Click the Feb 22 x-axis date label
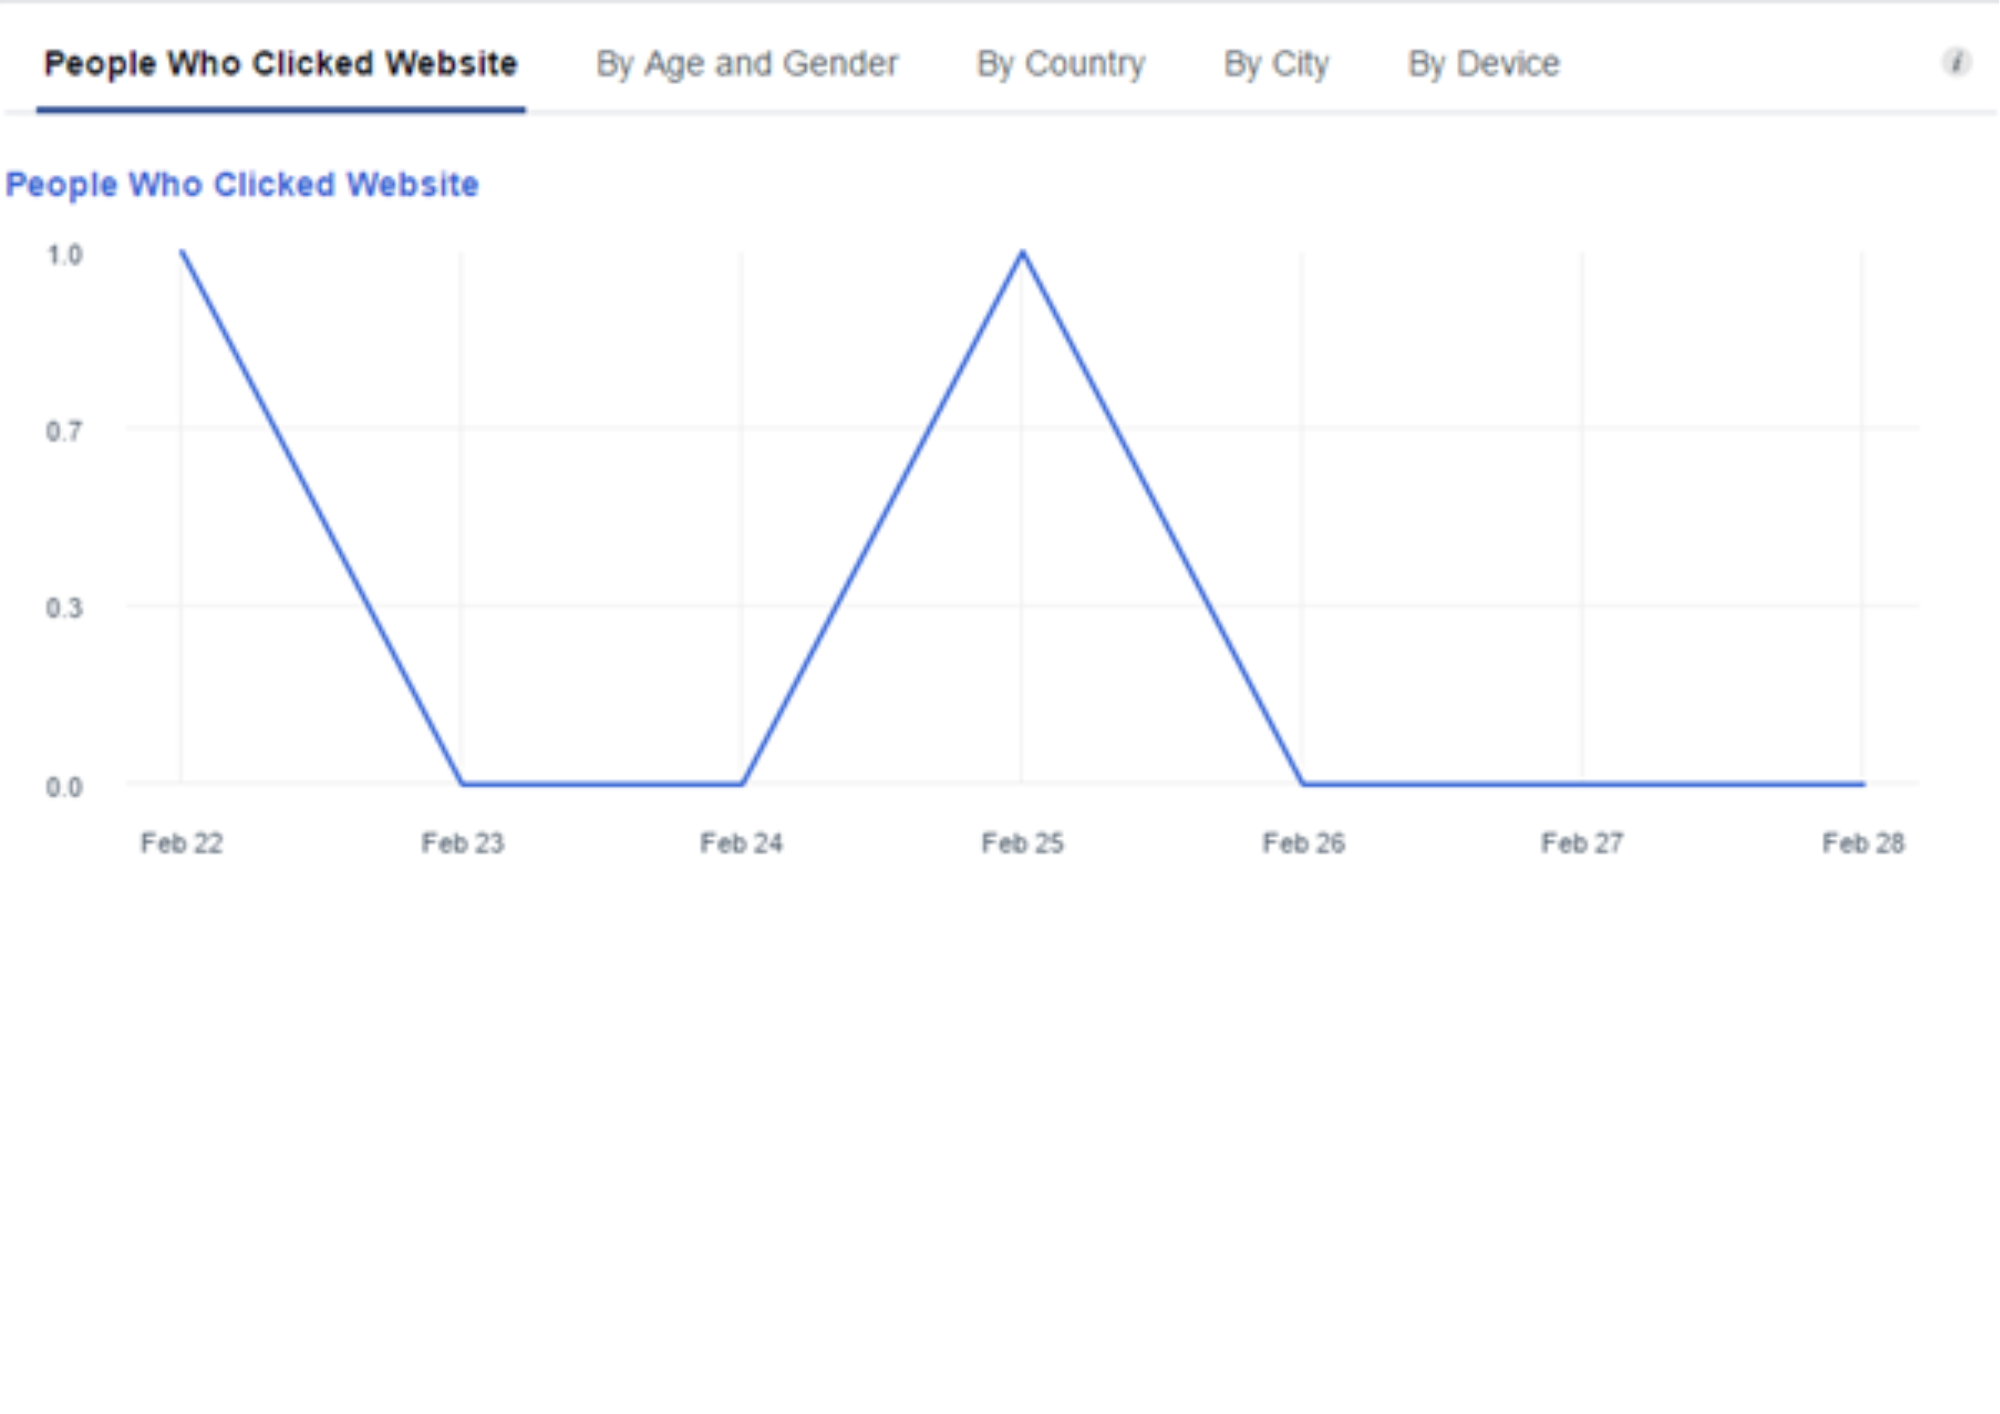This screenshot has width=2000, height=1414. (x=182, y=843)
